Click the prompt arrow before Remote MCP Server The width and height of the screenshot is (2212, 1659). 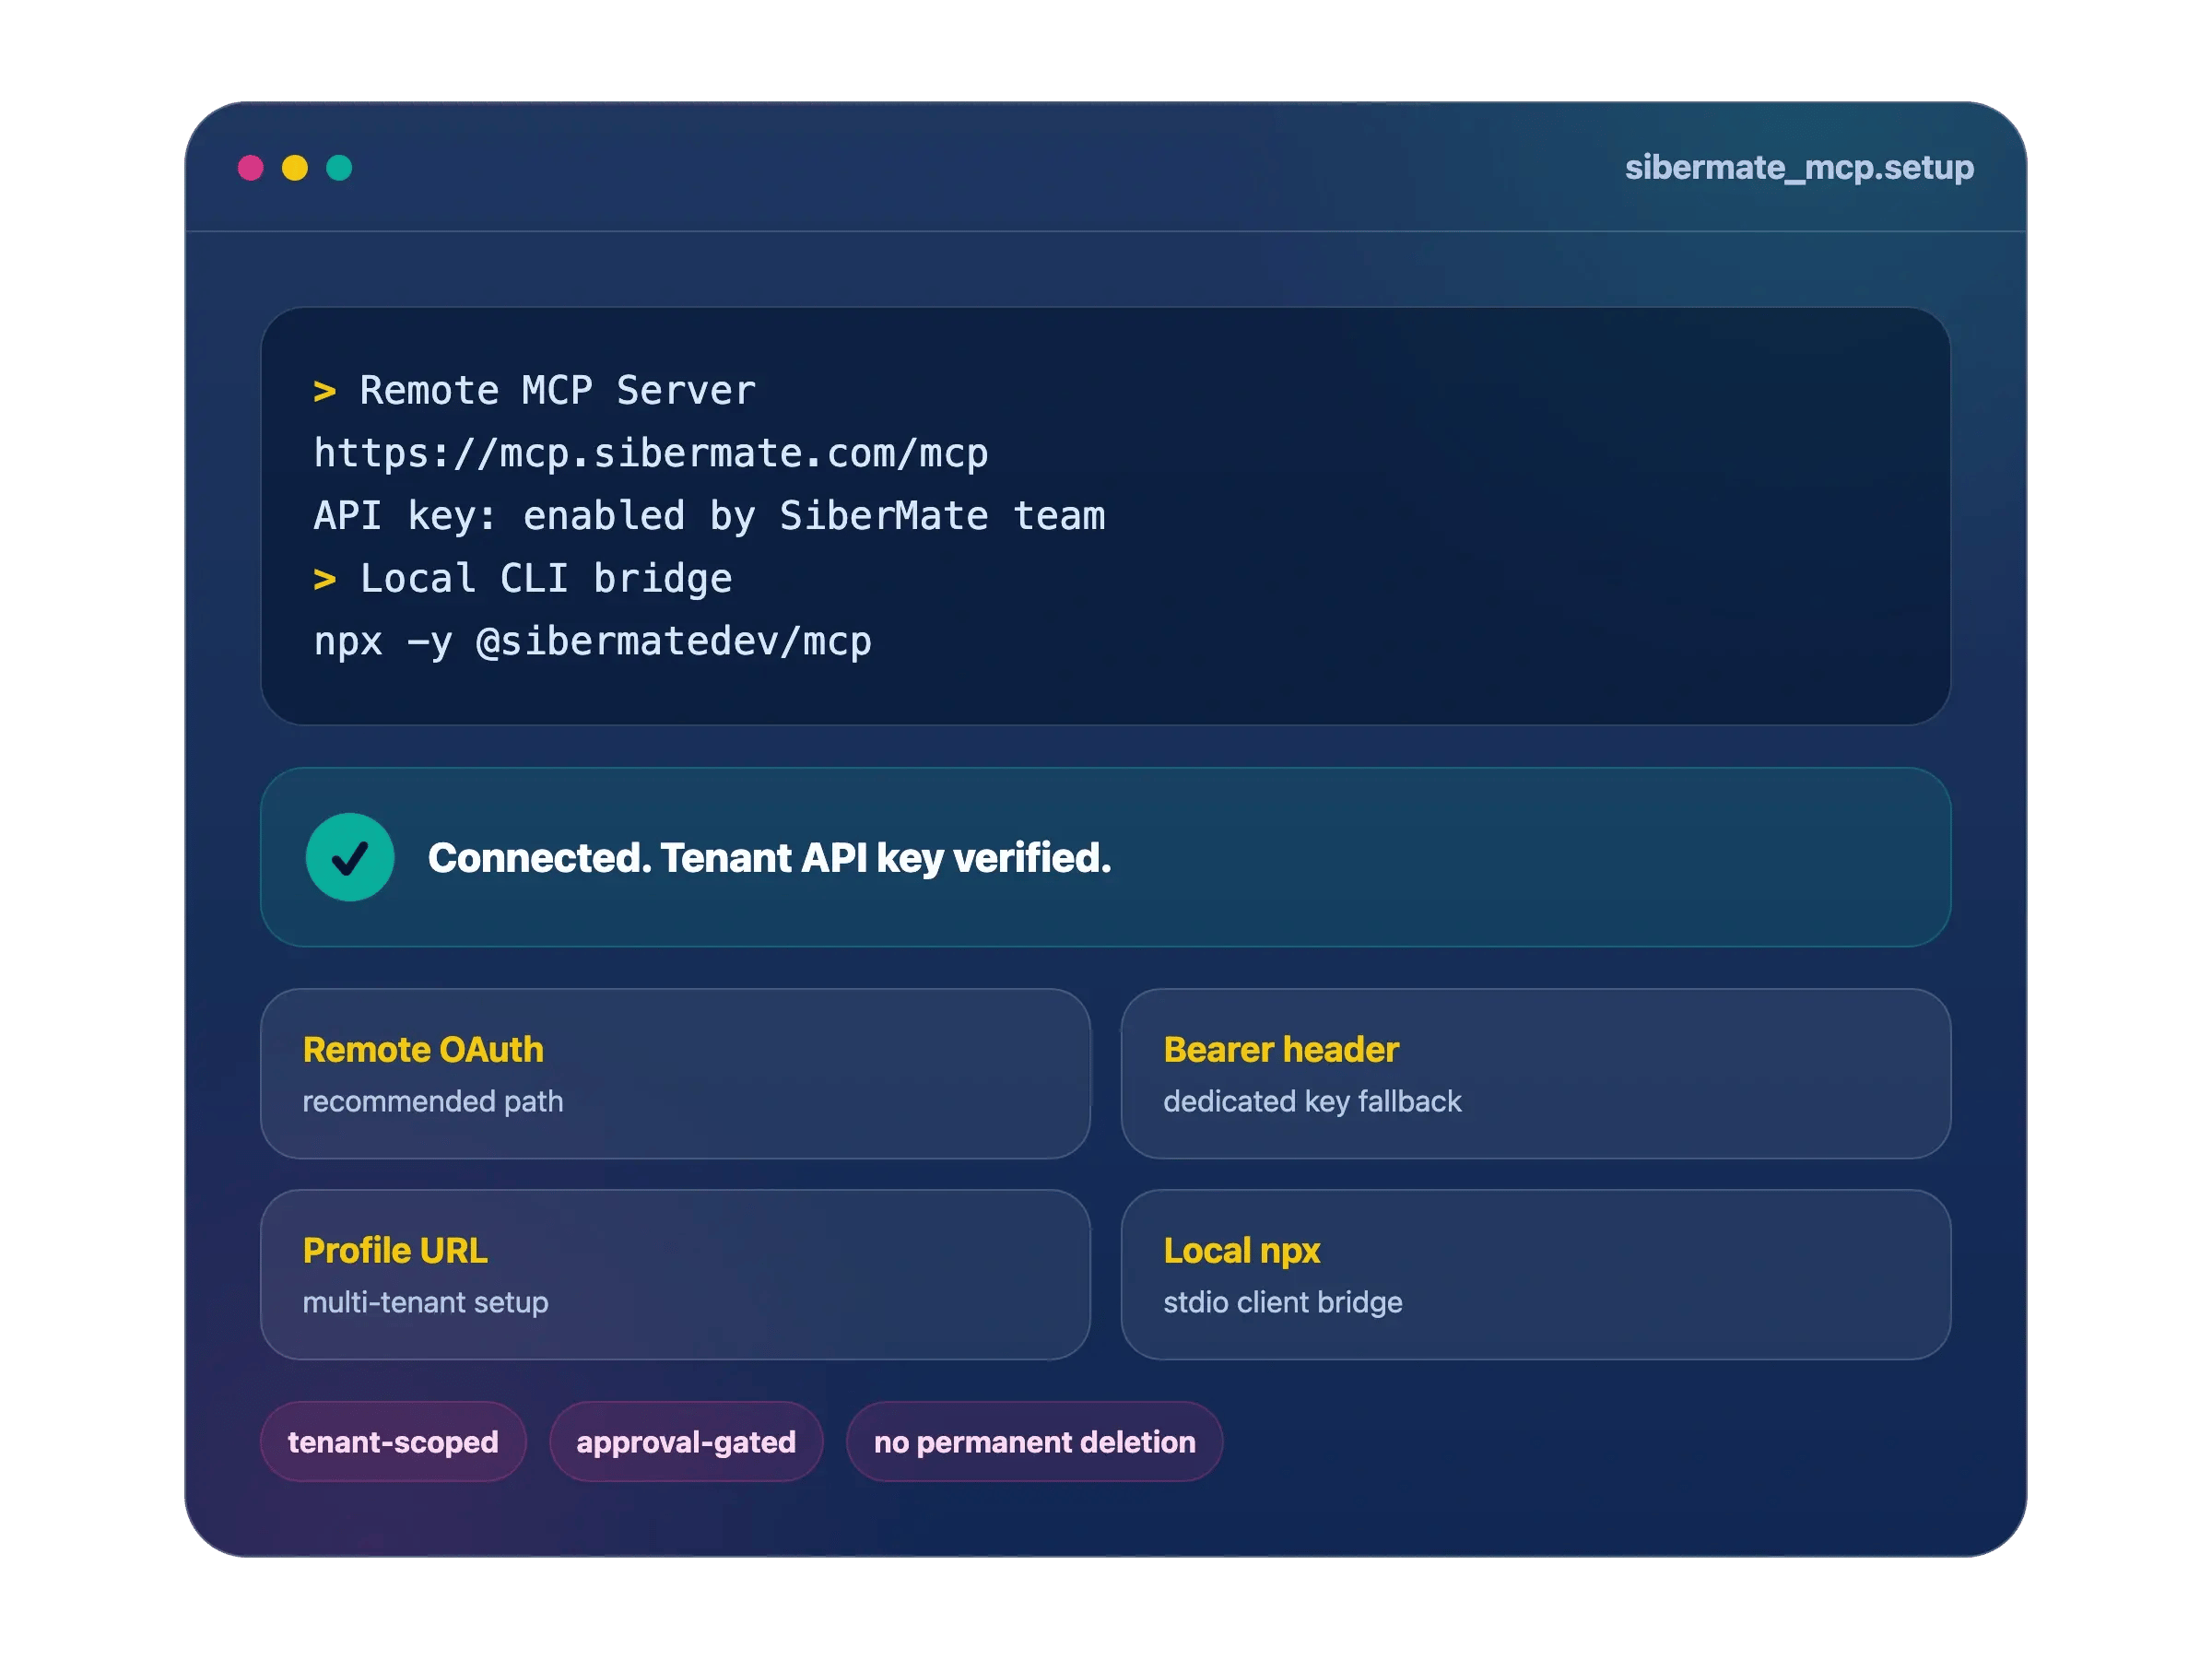click(324, 391)
